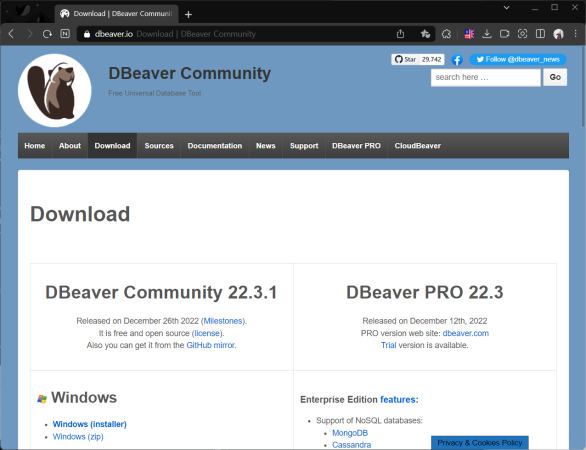
Task: Click the Notion icon beside the address bar
Action: click(65, 34)
